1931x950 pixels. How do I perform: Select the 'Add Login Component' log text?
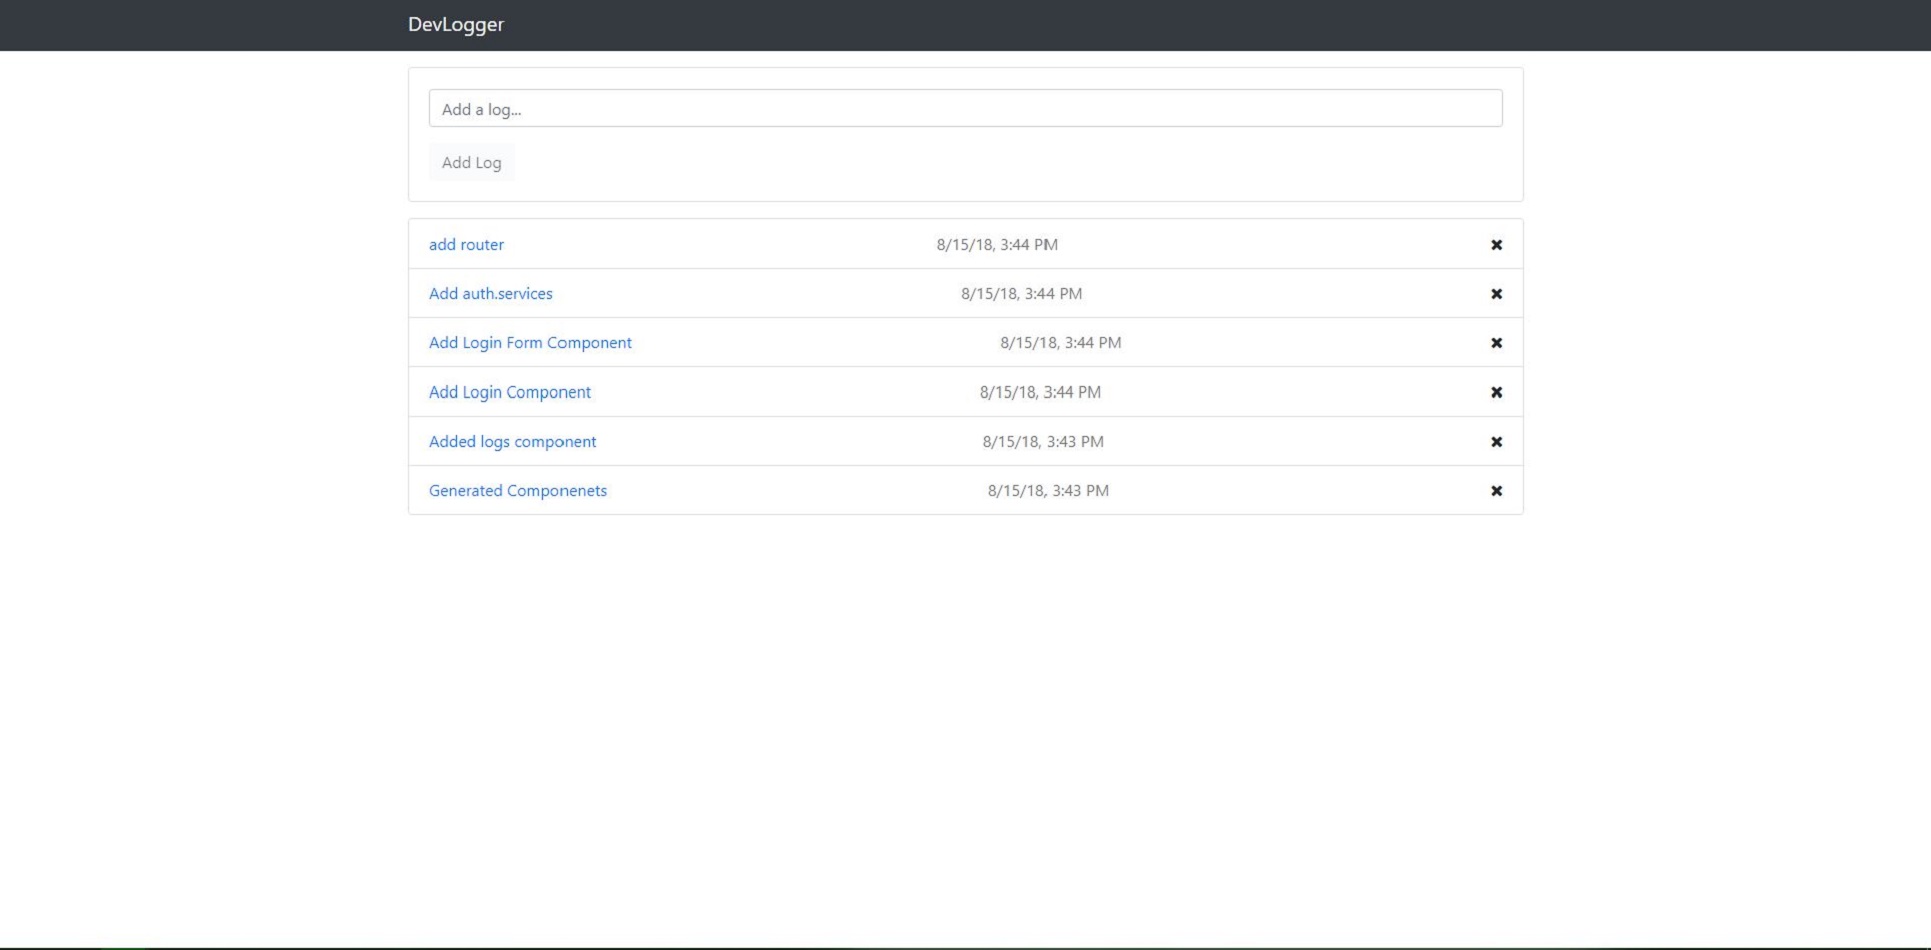pos(509,392)
